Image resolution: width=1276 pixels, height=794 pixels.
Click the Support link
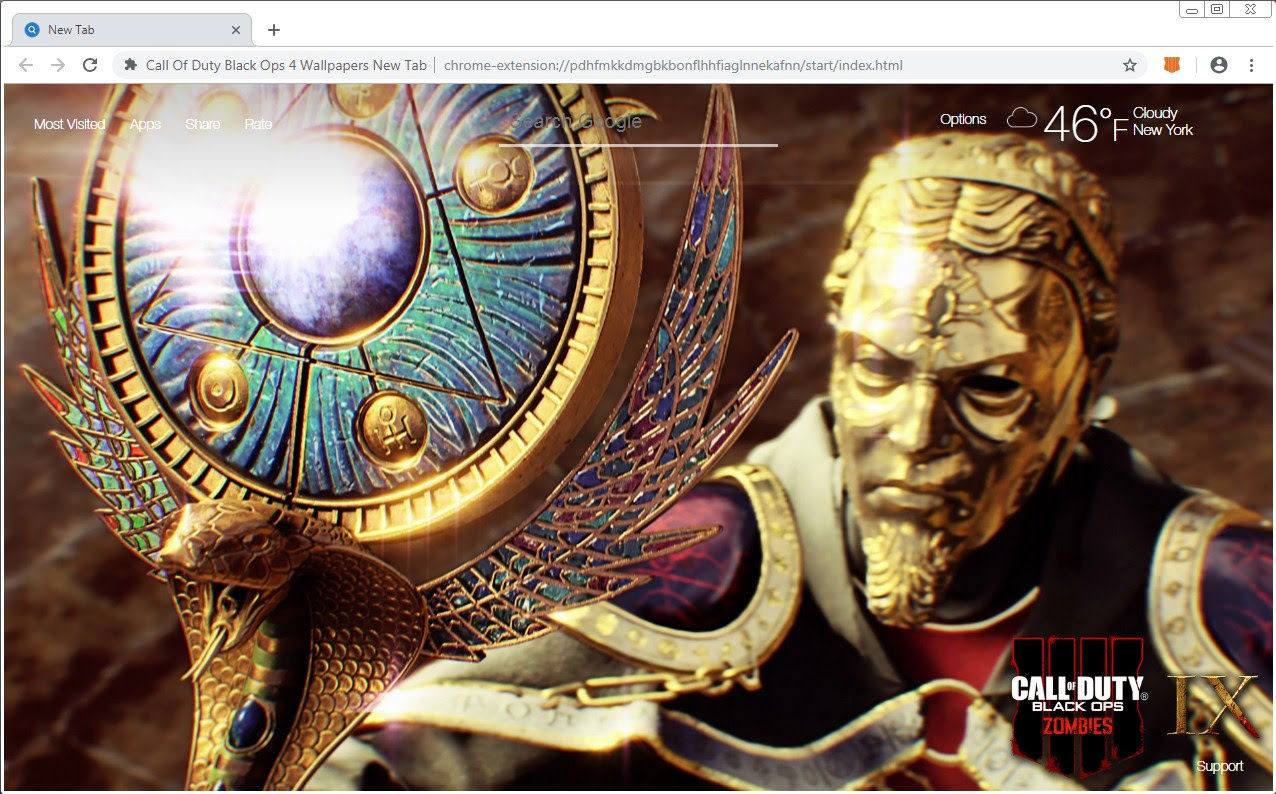point(1220,766)
